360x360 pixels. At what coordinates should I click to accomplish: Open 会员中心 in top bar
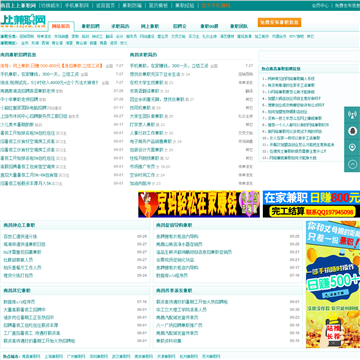pos(320,5)
